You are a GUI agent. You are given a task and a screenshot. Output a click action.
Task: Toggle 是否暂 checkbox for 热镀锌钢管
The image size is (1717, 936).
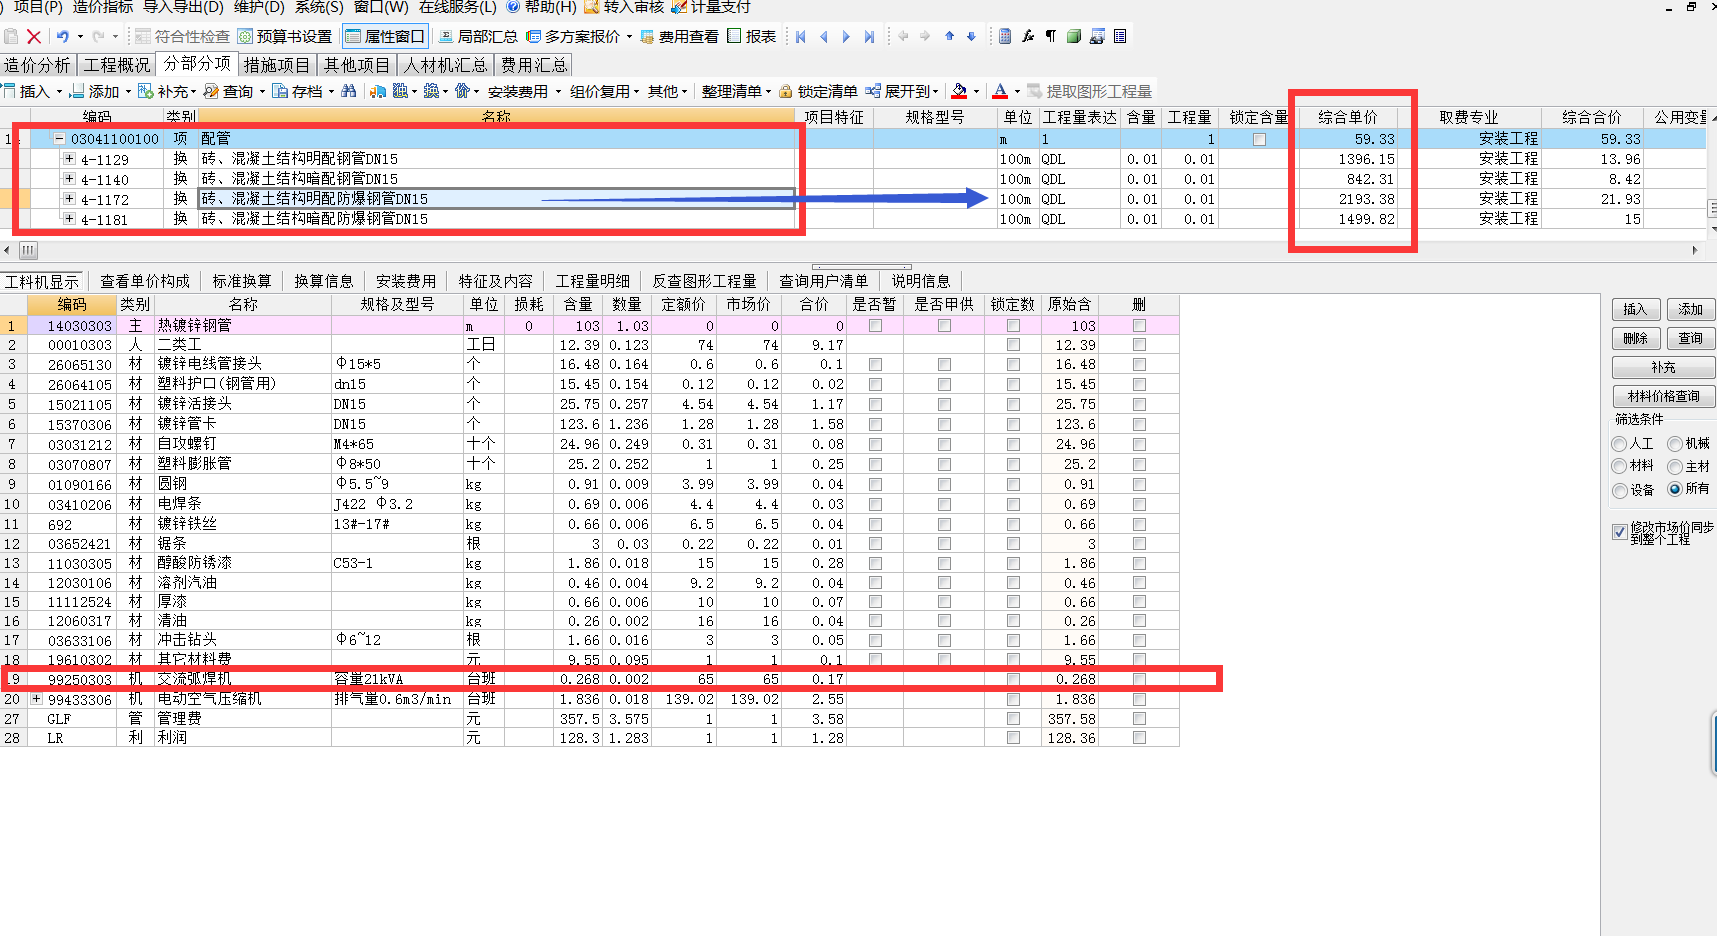[875, 326]
